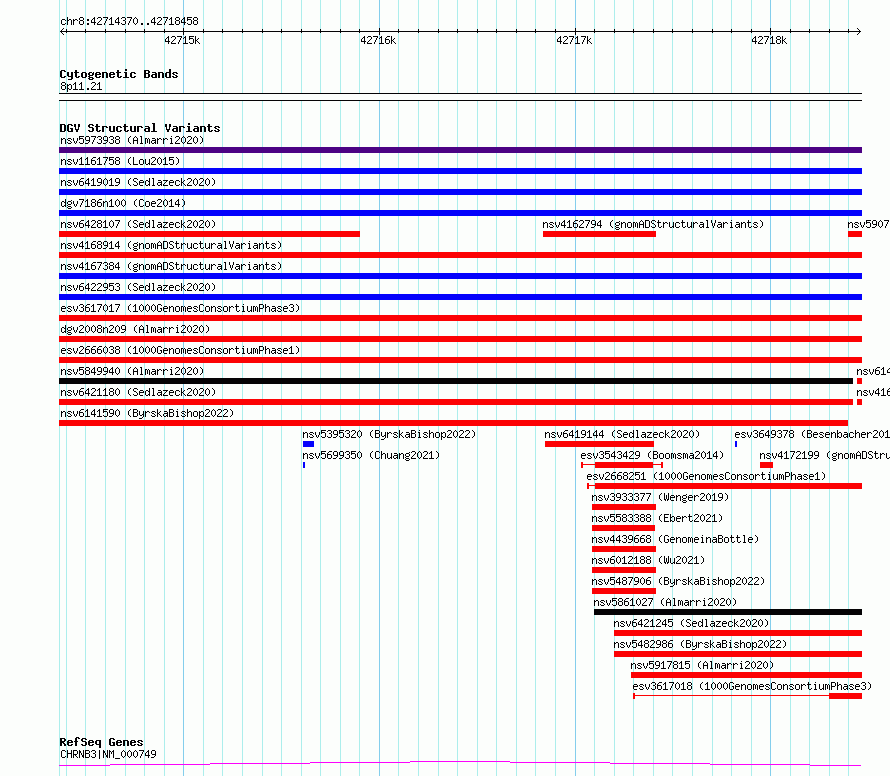Click nsv4162794 (gnomADStructuralVariants) label
Image resolution: width=890 pixels, height=776 pixels.
point(653,224)
